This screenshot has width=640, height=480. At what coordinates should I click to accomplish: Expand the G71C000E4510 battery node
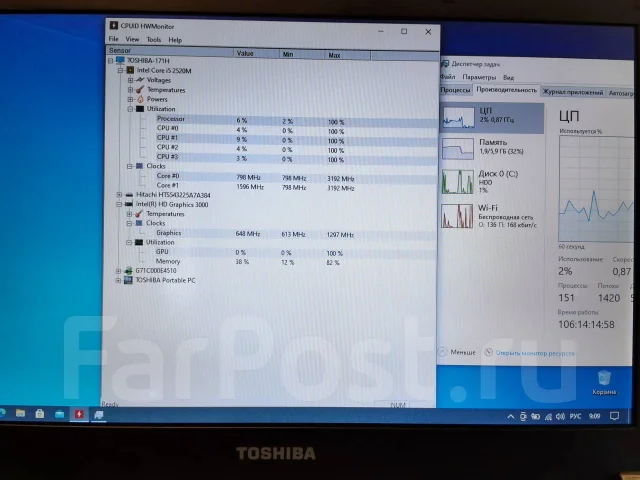(118, 271)
